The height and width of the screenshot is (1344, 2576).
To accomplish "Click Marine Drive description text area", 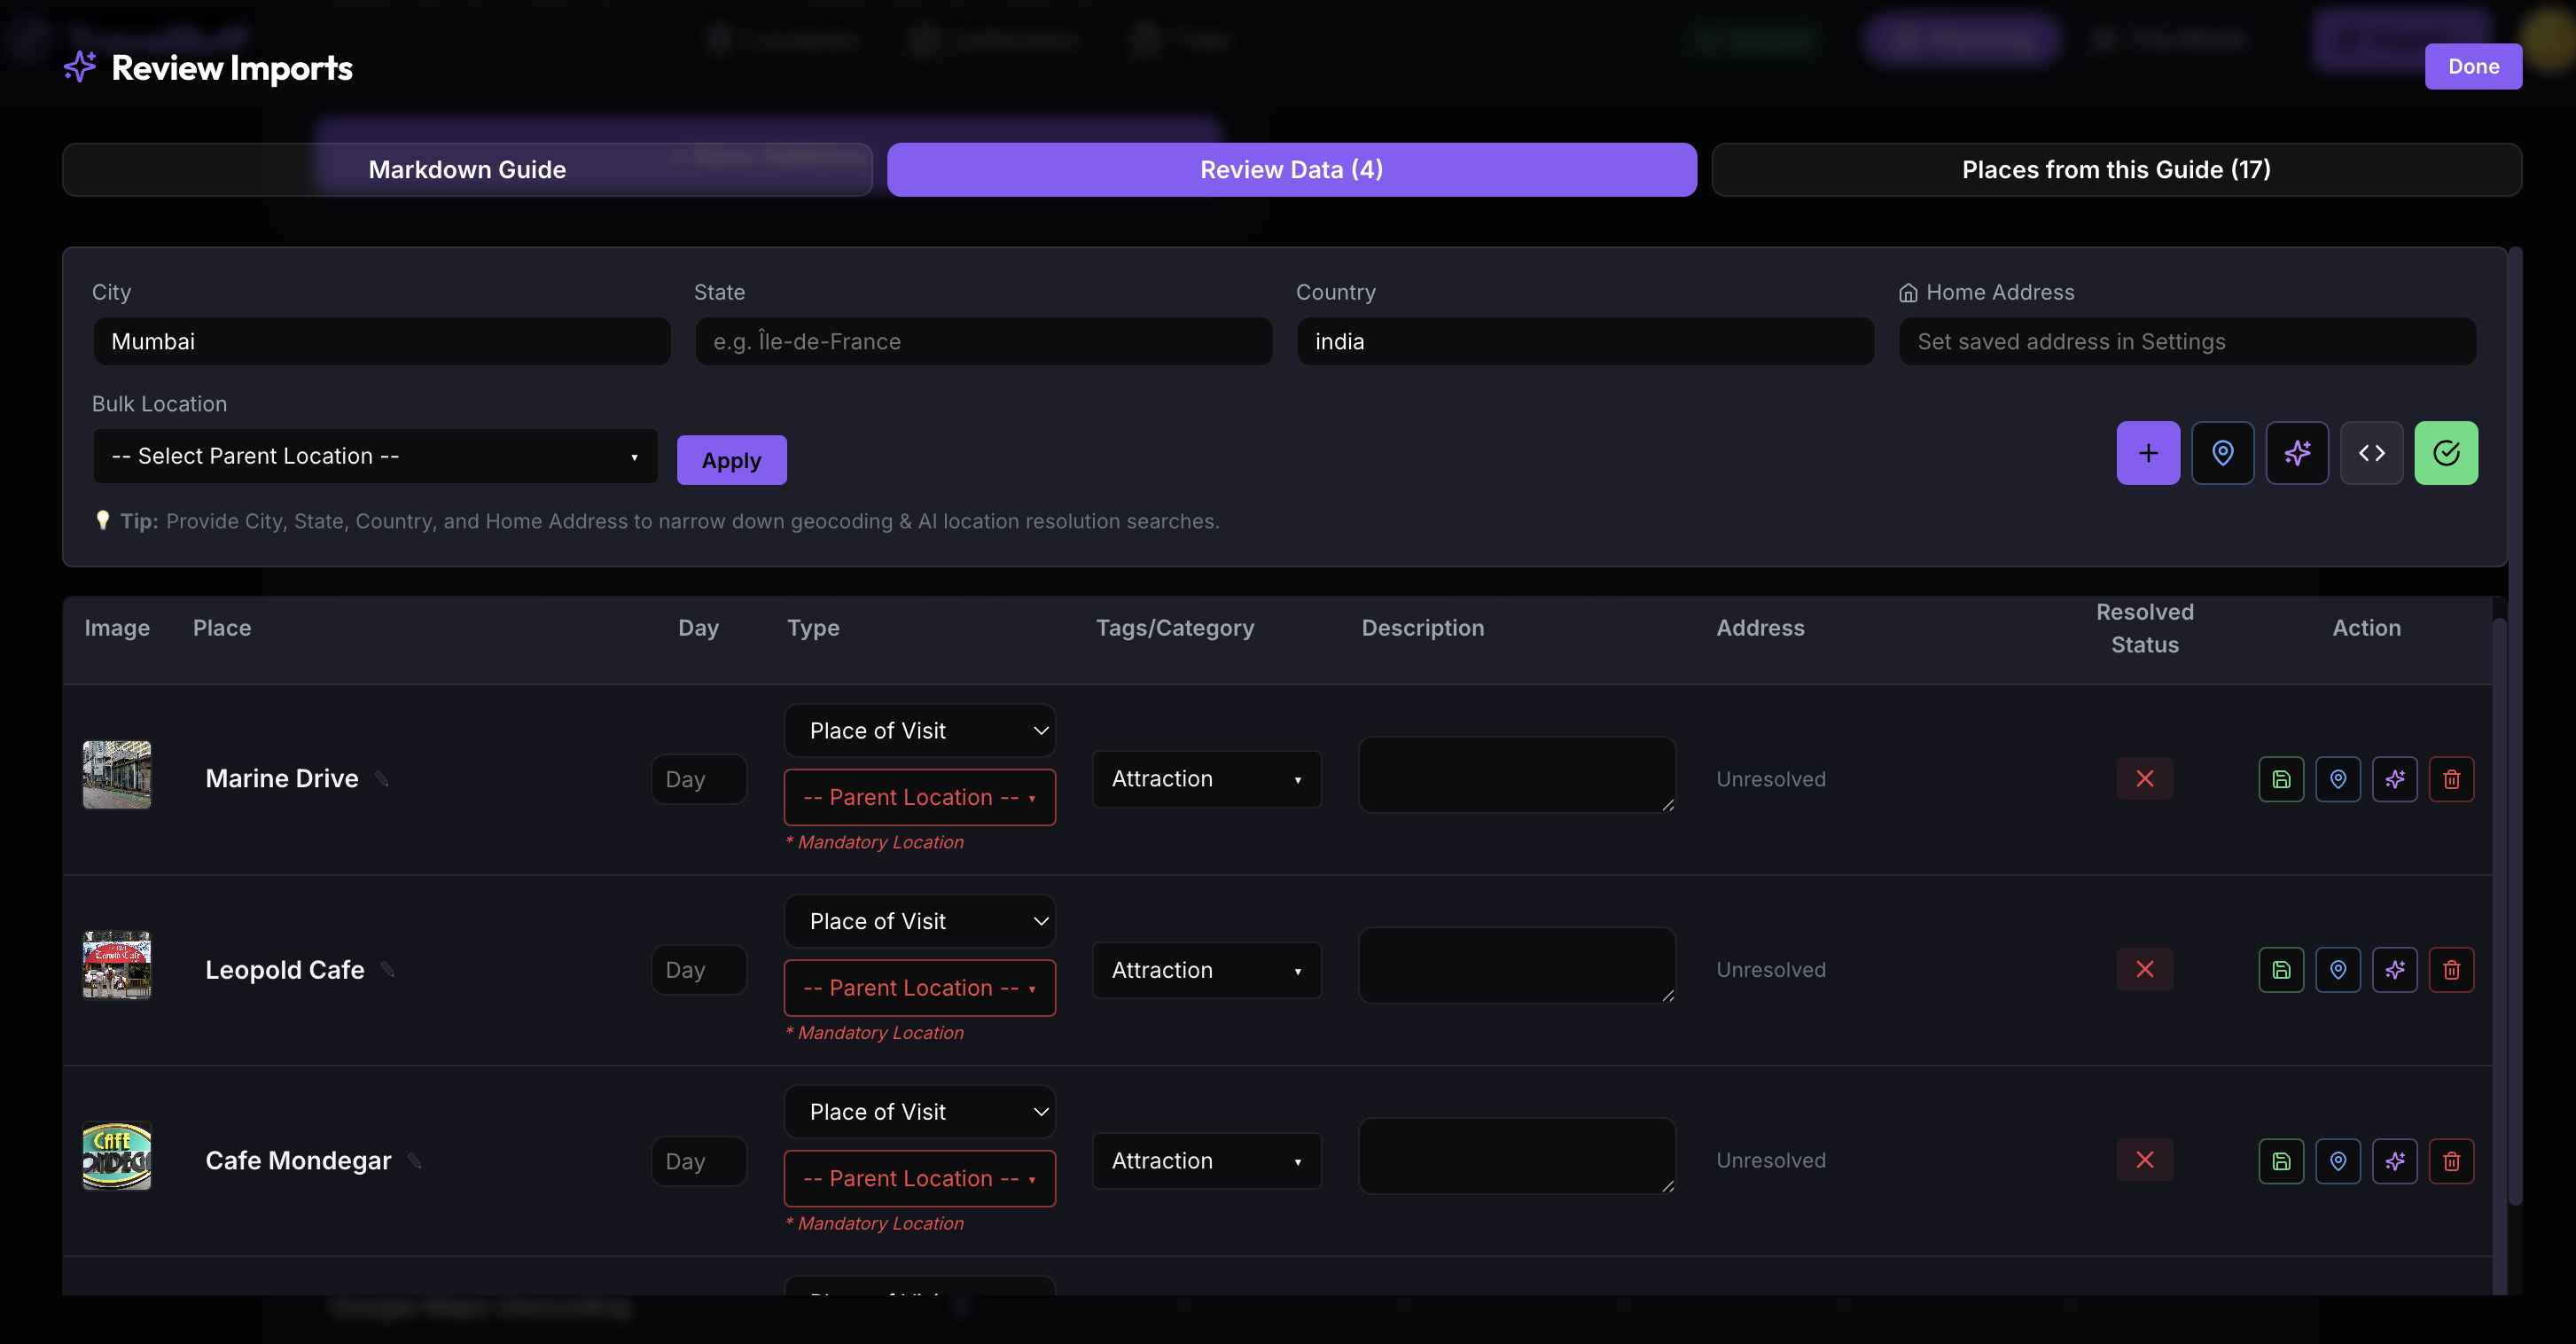I will tap(1517, 775).
